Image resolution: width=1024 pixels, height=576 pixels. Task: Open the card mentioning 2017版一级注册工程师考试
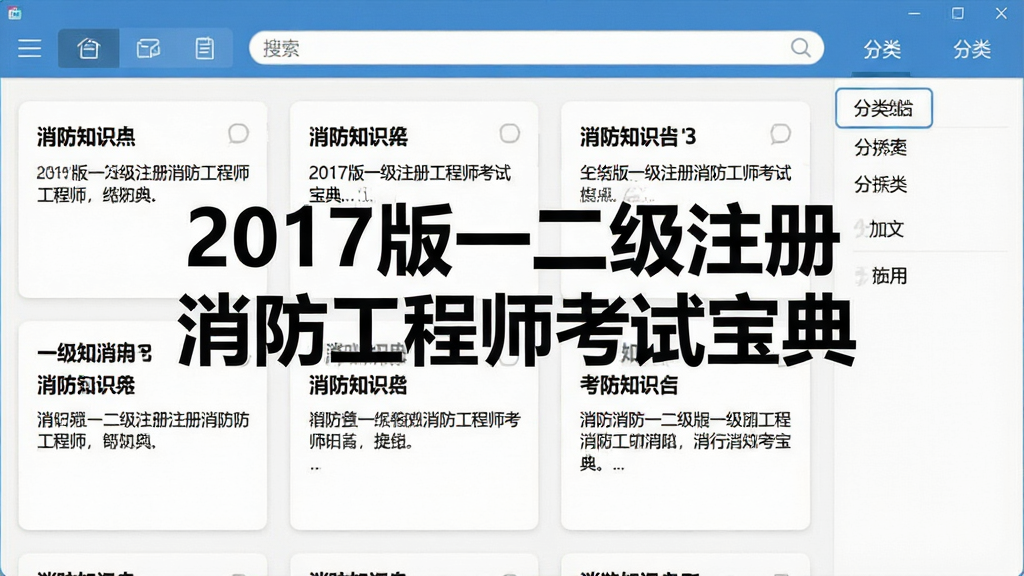coord(414,199)
